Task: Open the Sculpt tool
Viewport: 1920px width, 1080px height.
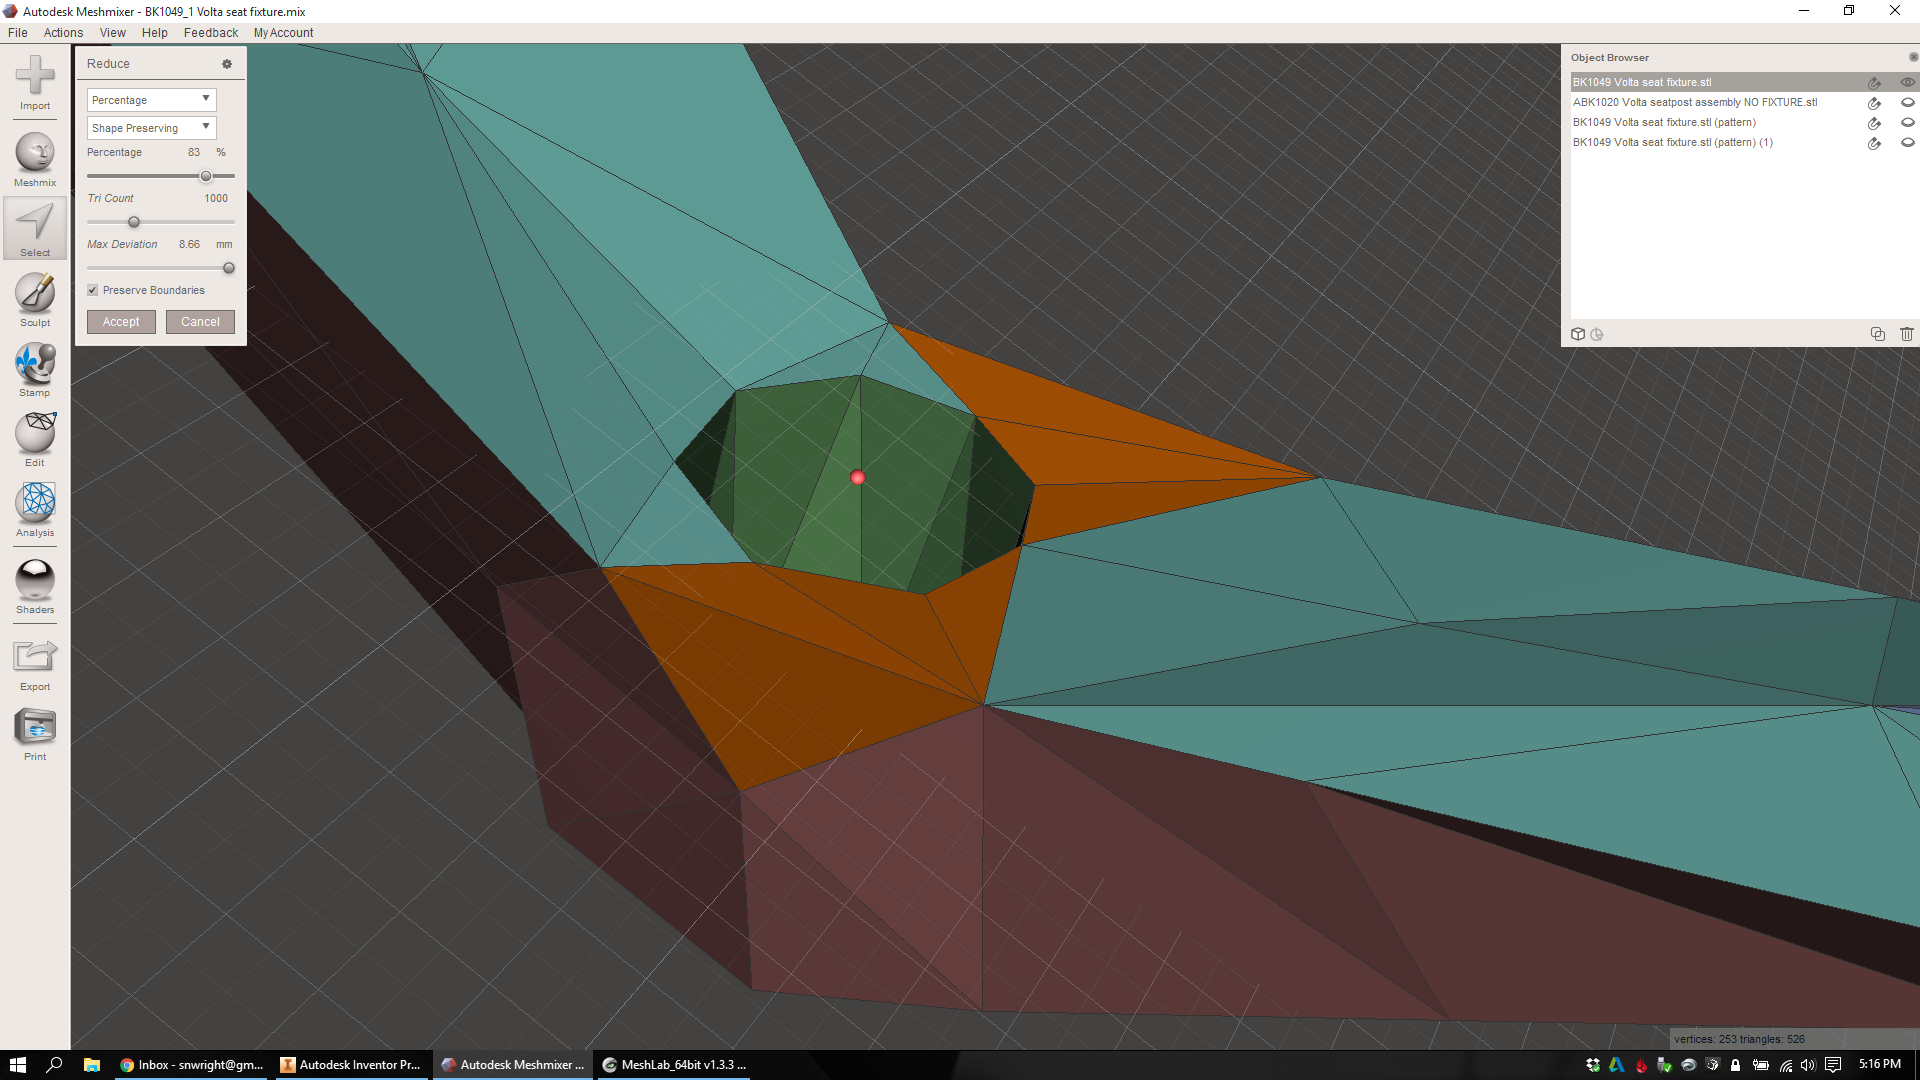Action: (35, 299)
